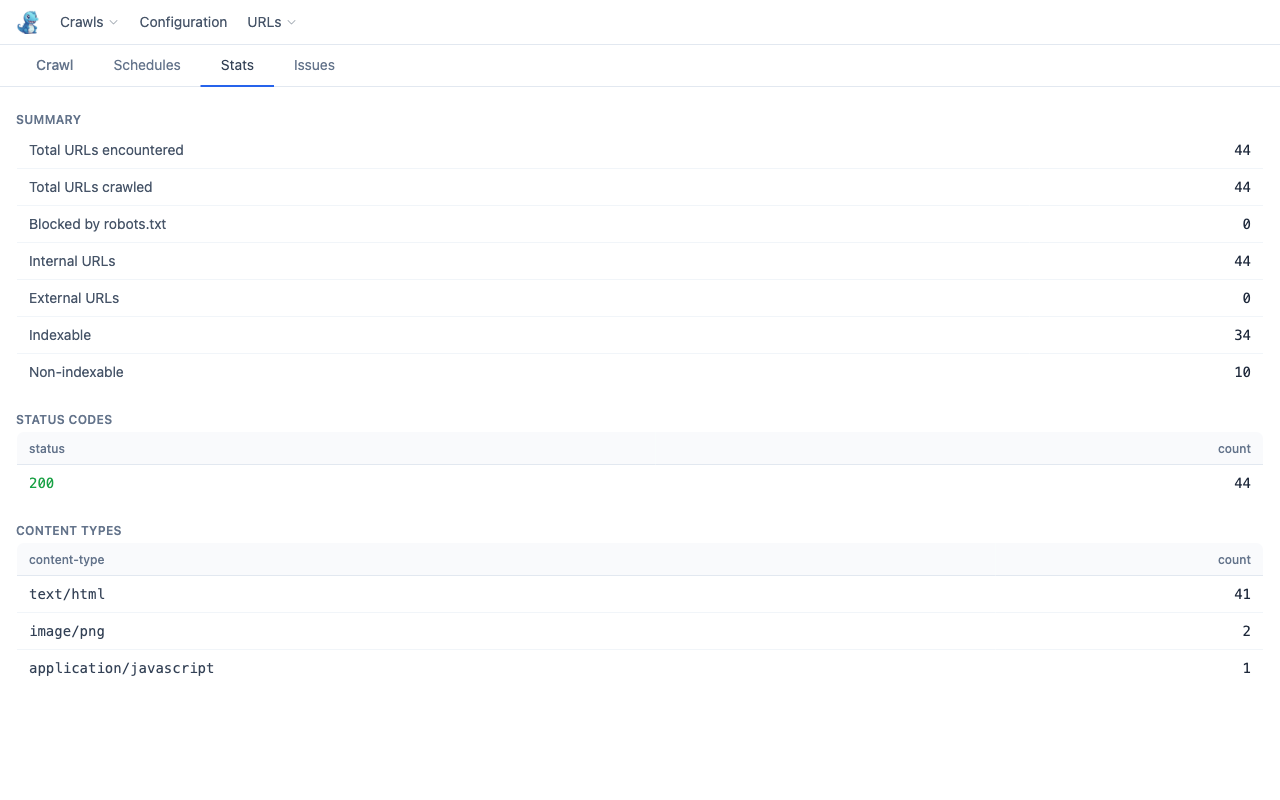Image resolution: width=1280 pixels, height=800 pixels.
Task: Switch to the Issues tab
Action: [314, 65]
